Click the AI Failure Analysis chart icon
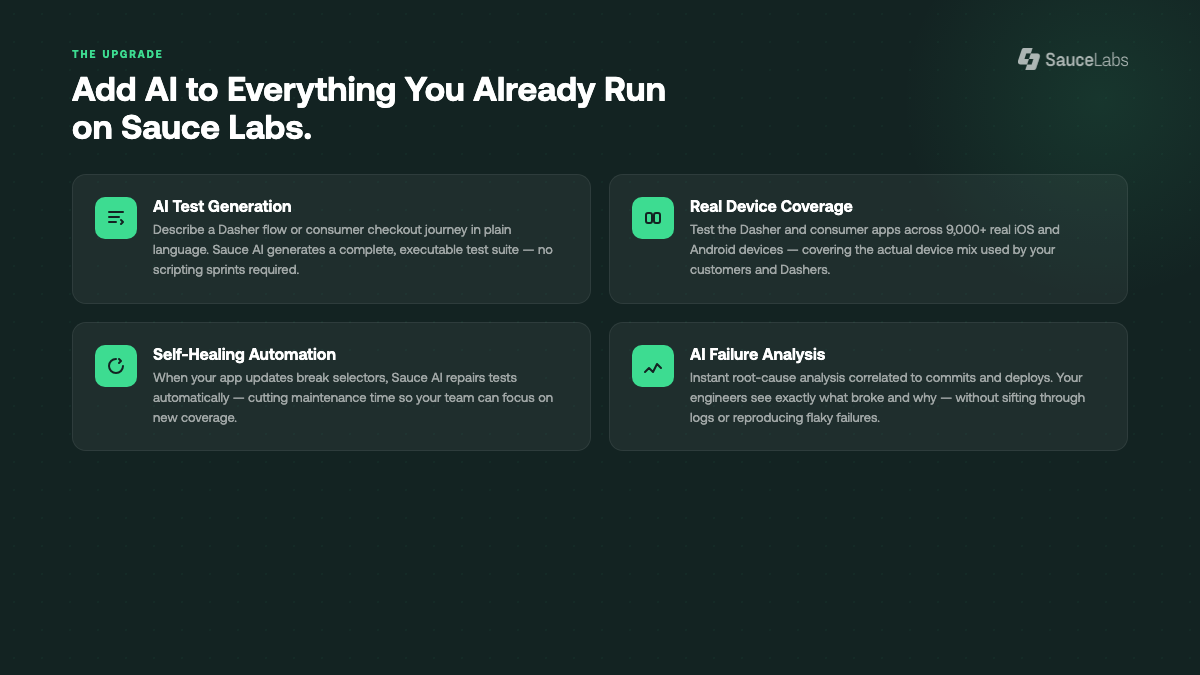1200x675 pixels. click(653, 366)
